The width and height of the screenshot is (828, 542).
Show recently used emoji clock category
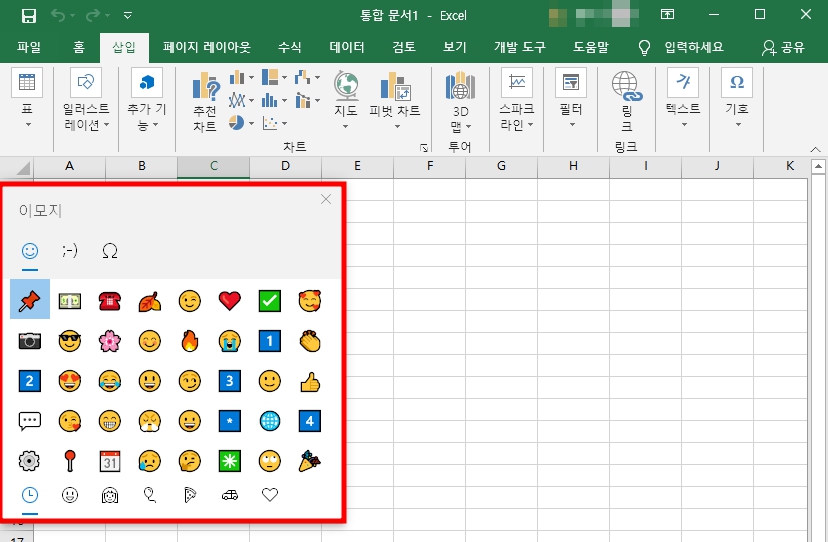30,495
